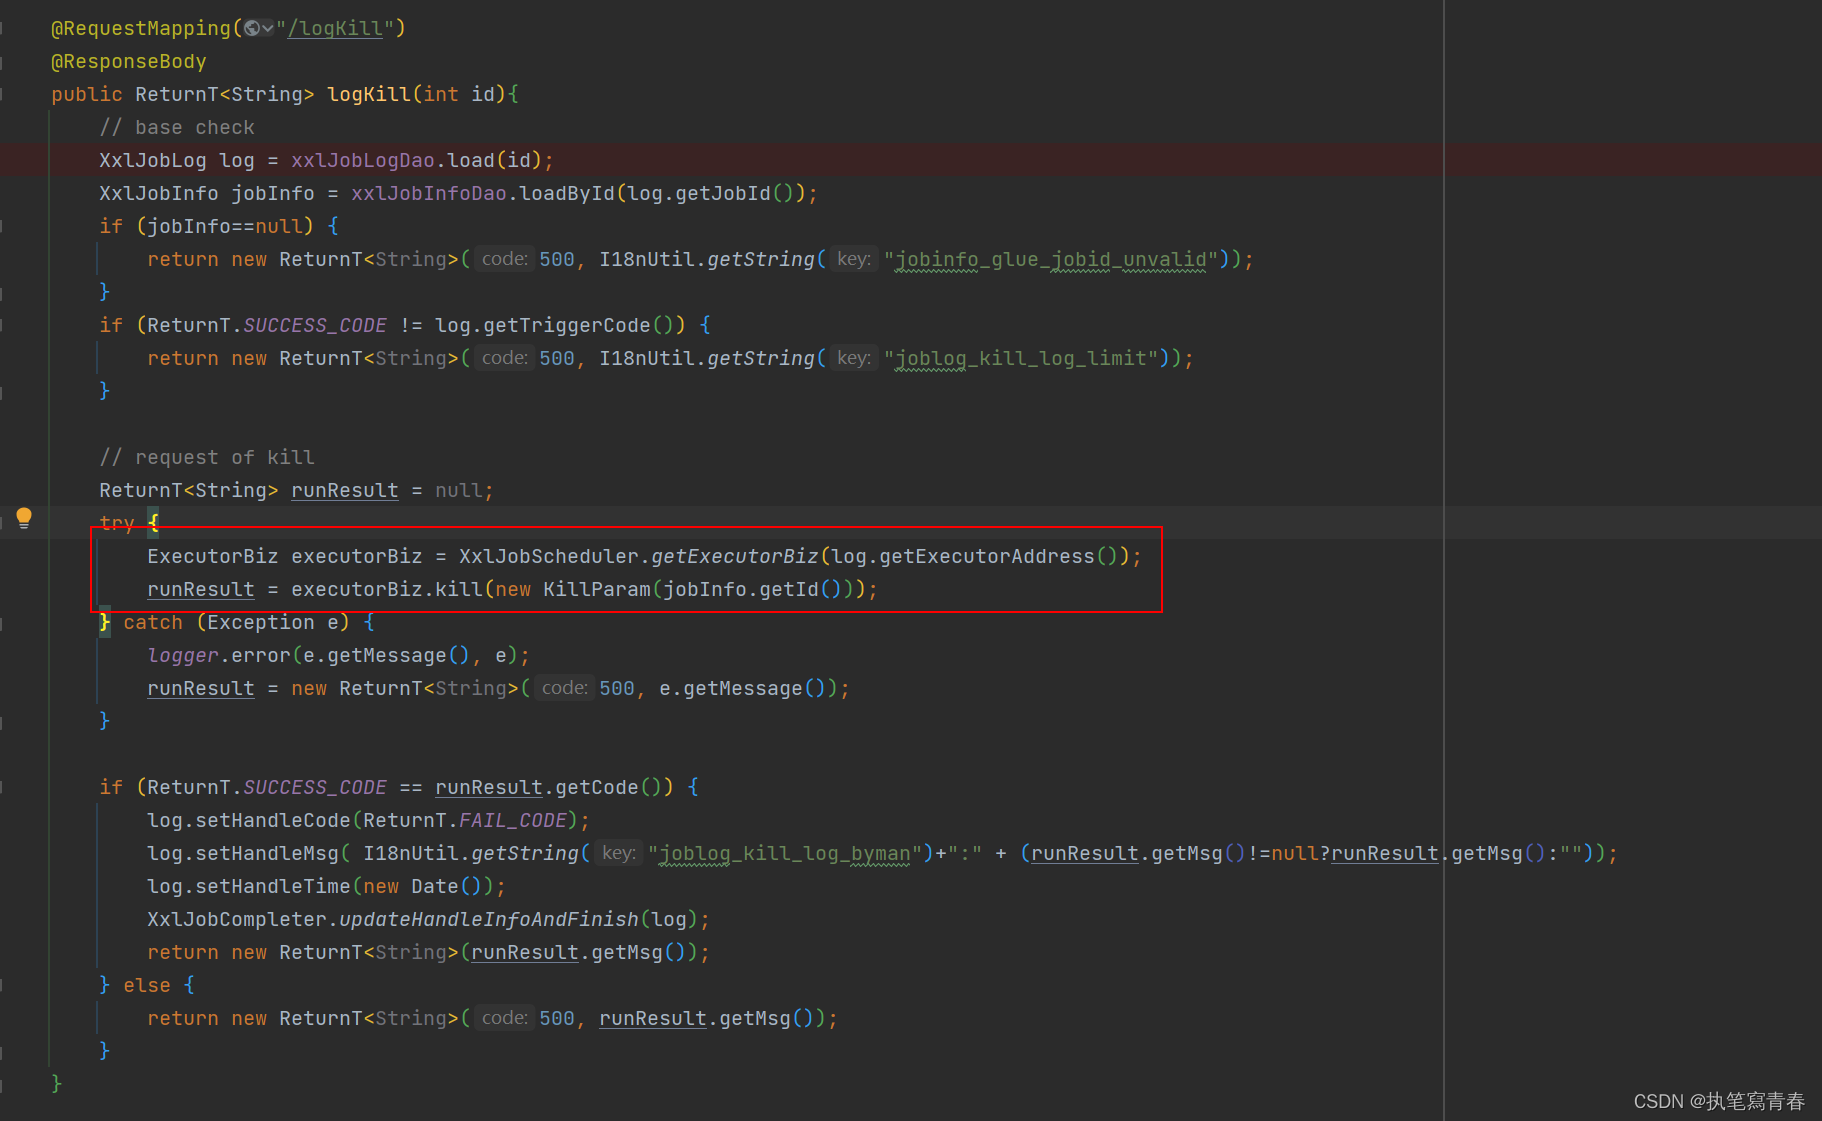Click the key: hint before "jobinfo_glue_jobid_unvalid"
Screen dimensions: 1822x1121
(x=854, y=259)
